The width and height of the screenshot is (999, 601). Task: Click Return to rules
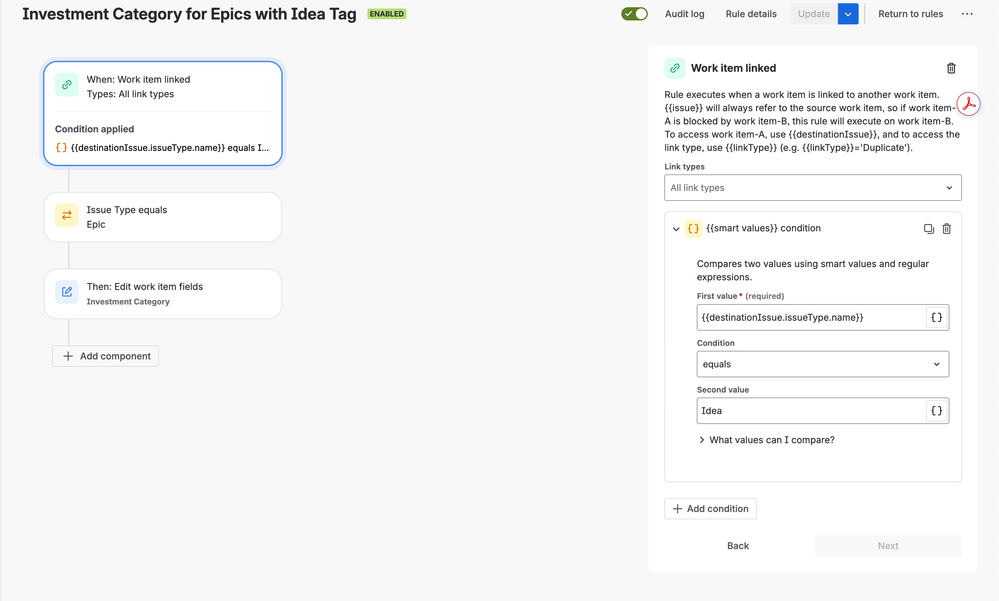point(910,14)
